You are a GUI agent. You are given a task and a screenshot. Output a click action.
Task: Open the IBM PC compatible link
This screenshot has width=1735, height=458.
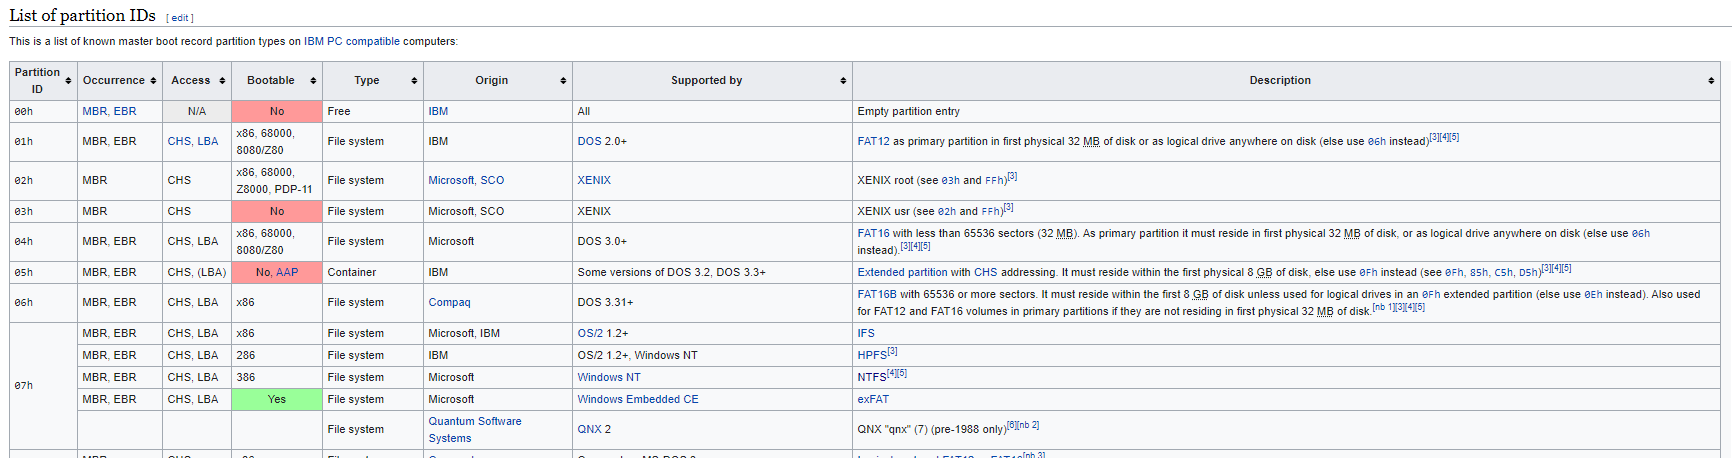point(352,41)
